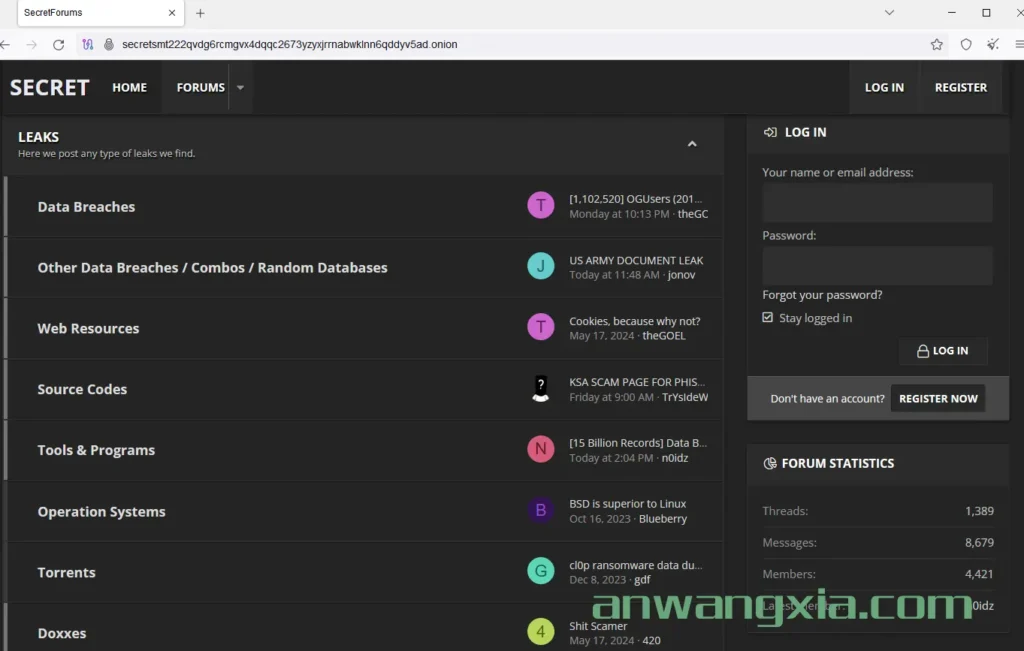Click username theGC in Data Breaches row

692,214
